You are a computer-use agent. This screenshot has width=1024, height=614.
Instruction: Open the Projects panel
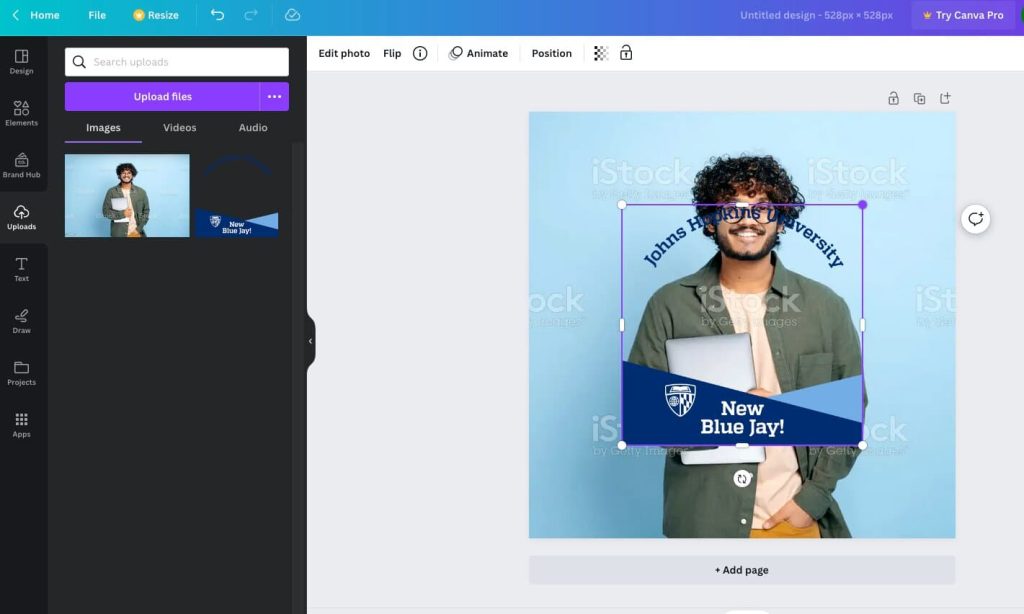[x=22, y=373]
